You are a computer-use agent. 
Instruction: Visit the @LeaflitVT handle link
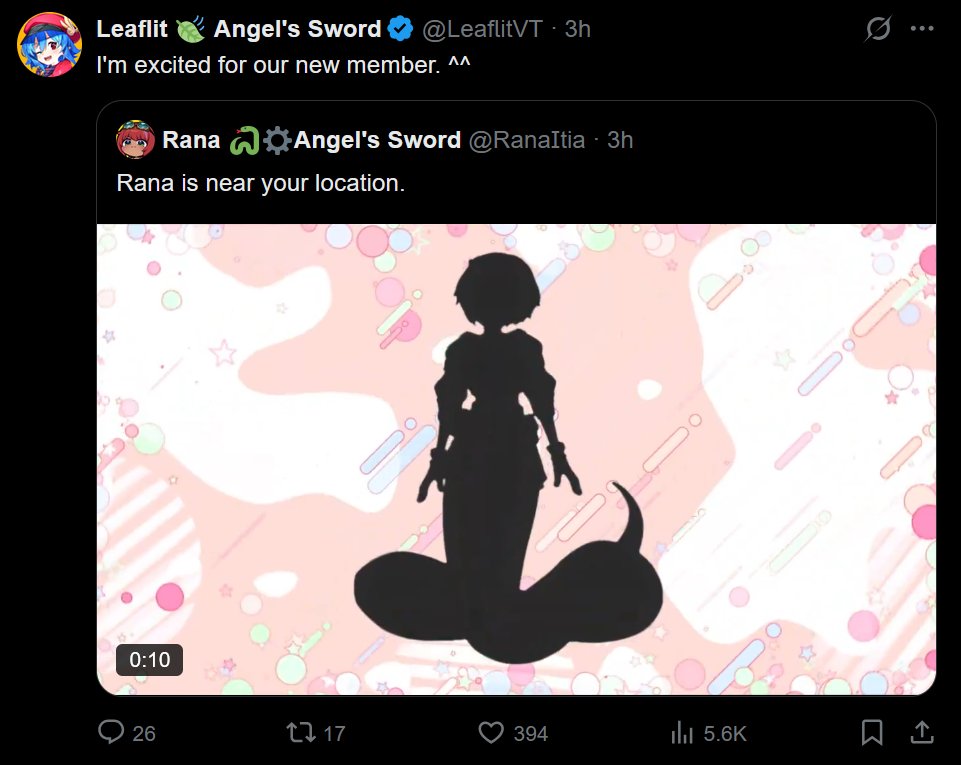point(482,29)
